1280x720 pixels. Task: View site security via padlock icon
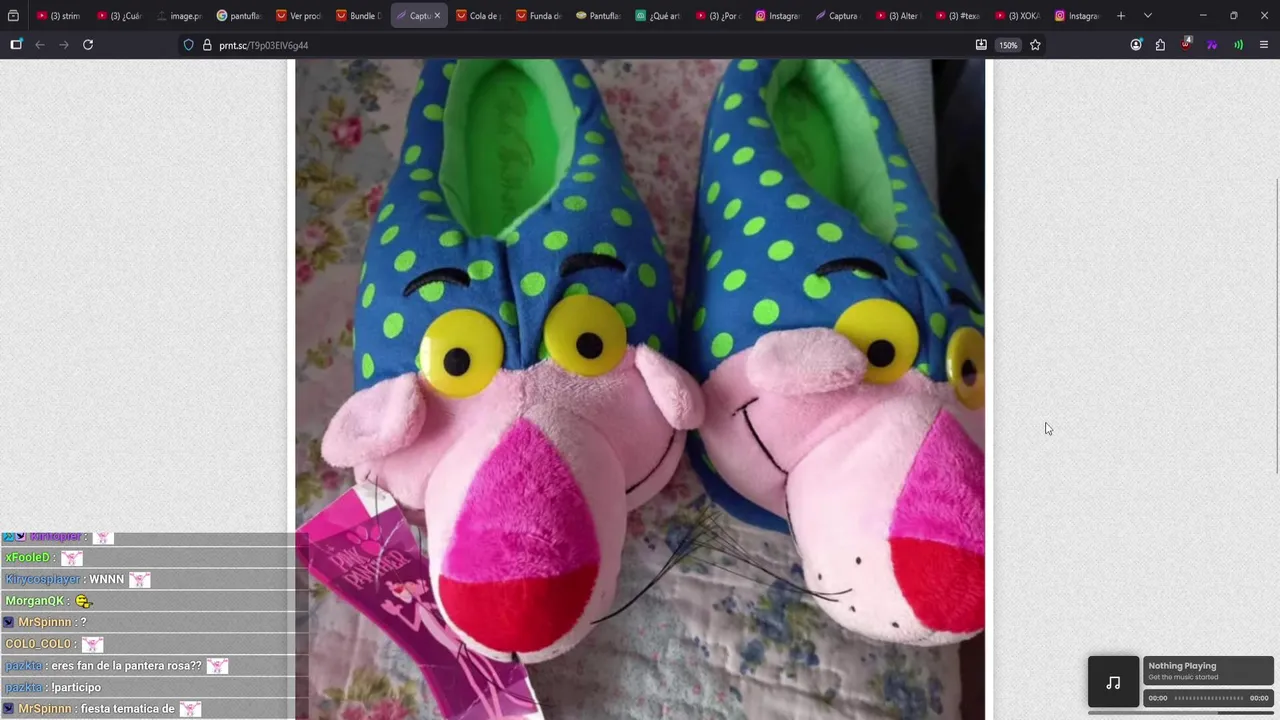pos(207,45)
